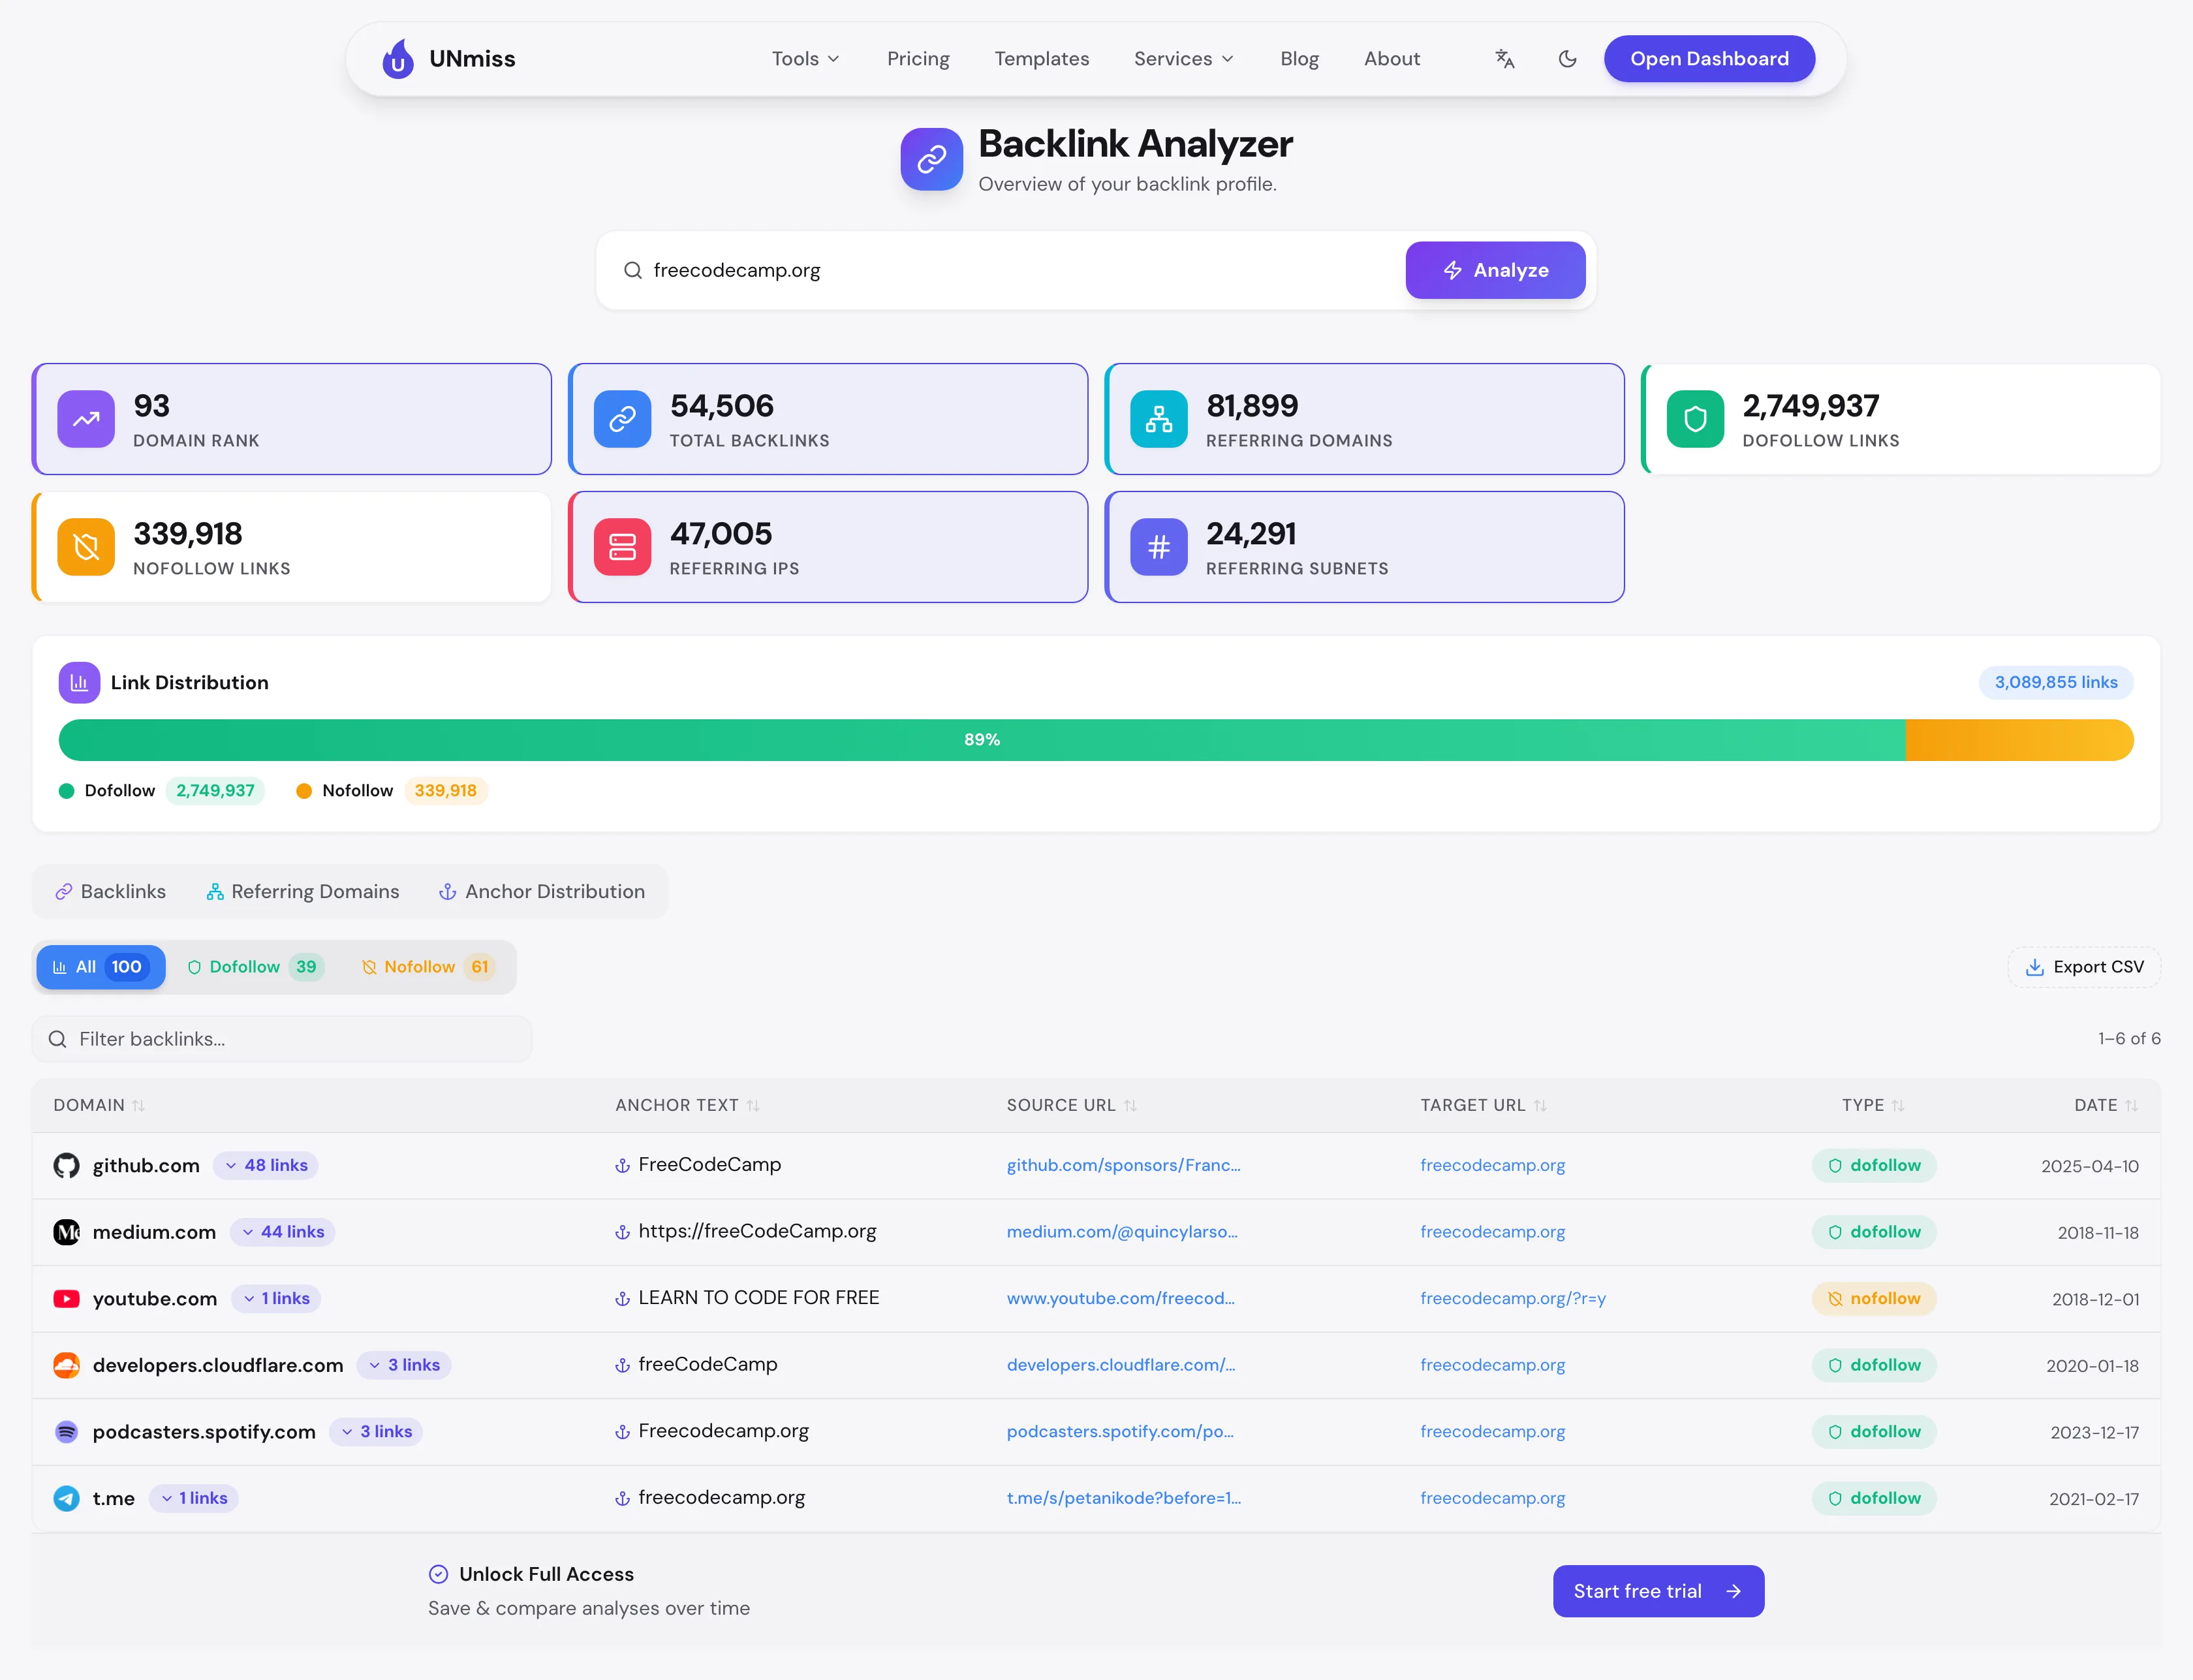Click the GitHub octocat favicon
2193x1680 pixels.
tap(66, 1166)
